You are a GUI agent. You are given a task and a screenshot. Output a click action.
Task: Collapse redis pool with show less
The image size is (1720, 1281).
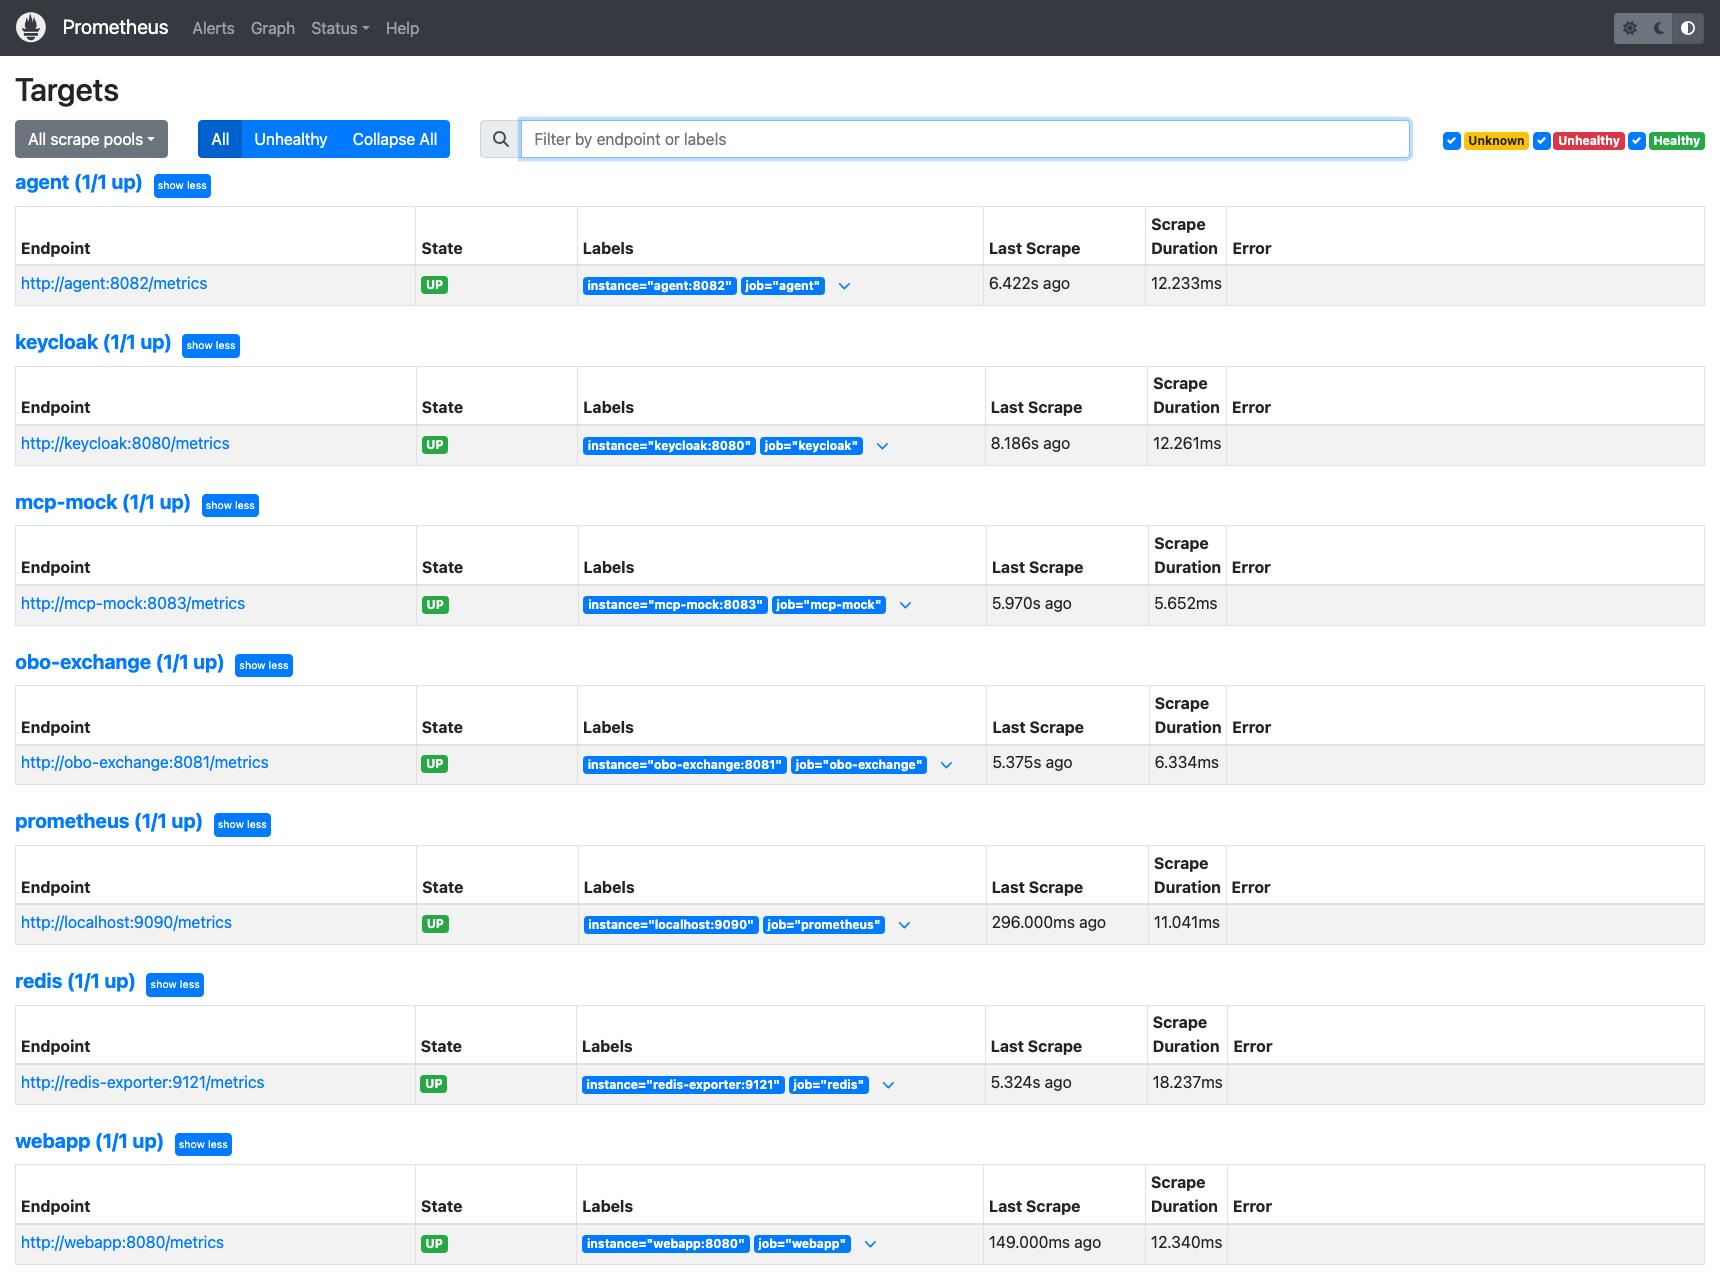[x=175, y=984]
